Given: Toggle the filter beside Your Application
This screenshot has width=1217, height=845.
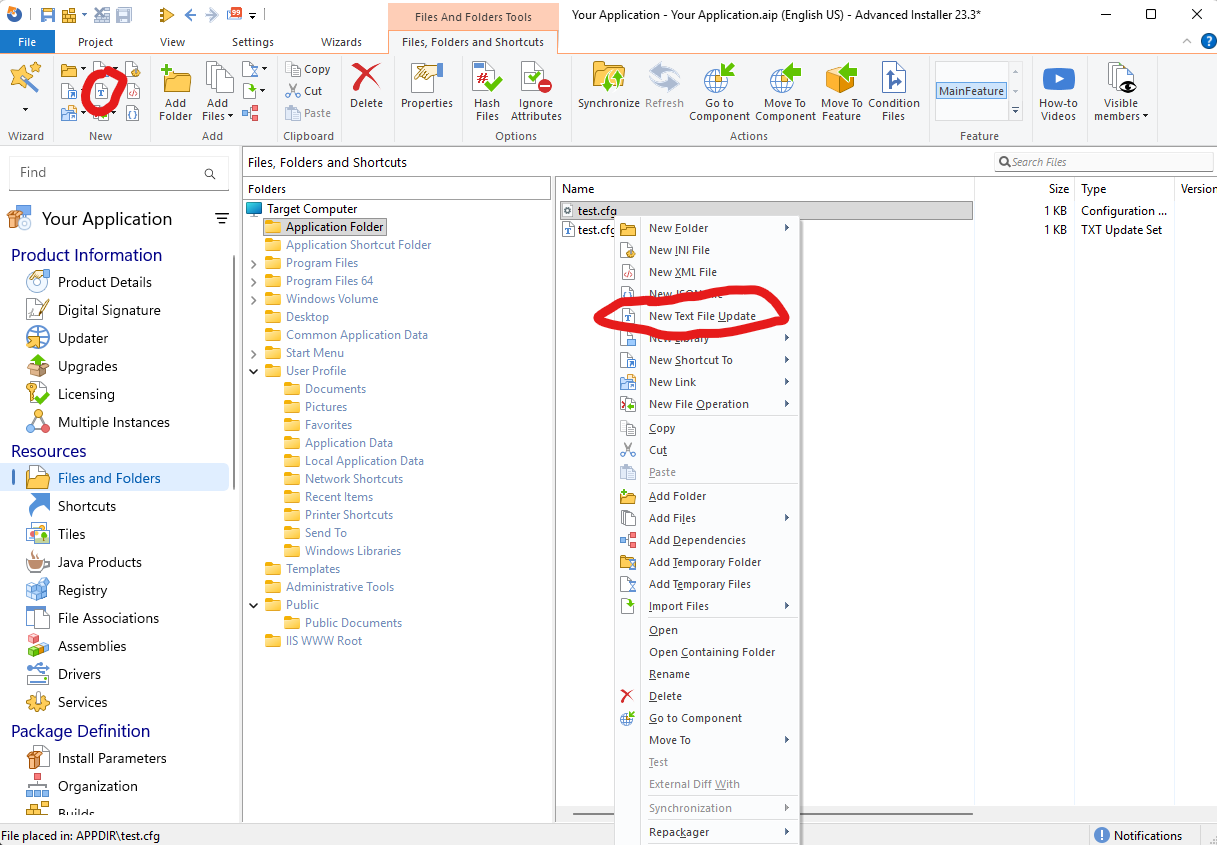Looking at the screenshot, I should pyautogui.click(x=222, y=218).
